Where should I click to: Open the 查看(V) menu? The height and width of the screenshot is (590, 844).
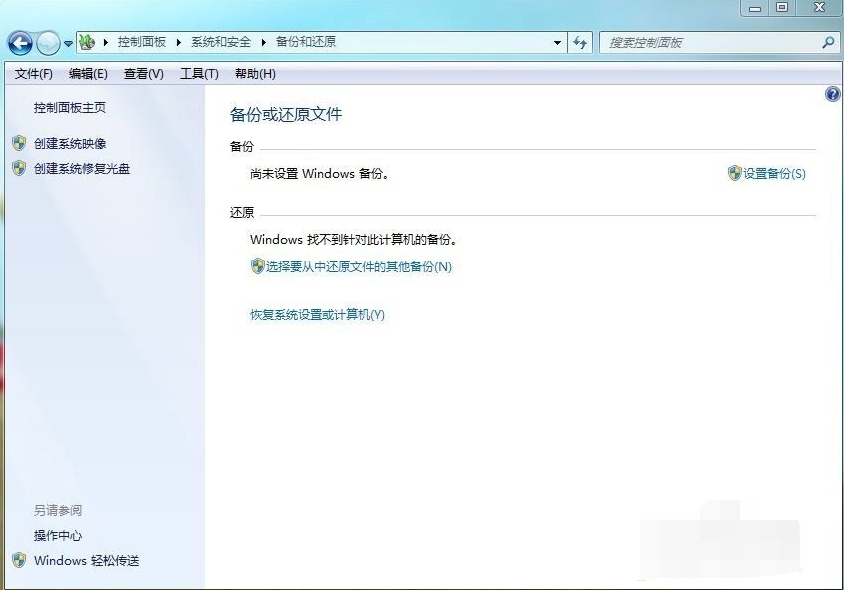pyautogui.click(x=144, y=74)
